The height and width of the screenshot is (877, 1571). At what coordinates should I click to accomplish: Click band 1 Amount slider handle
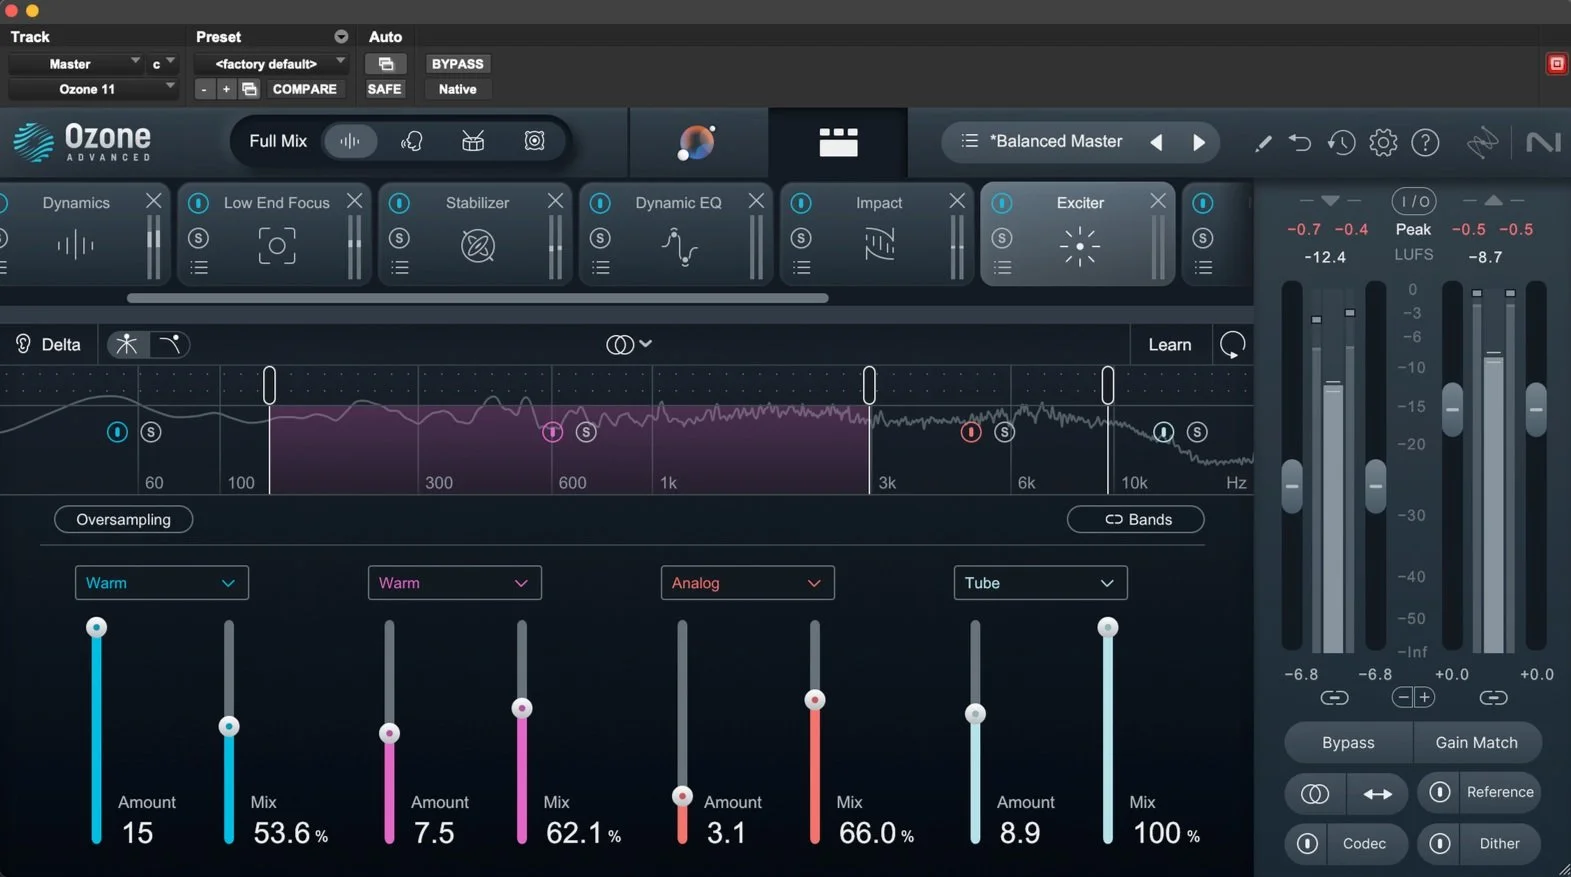[96, 627]
